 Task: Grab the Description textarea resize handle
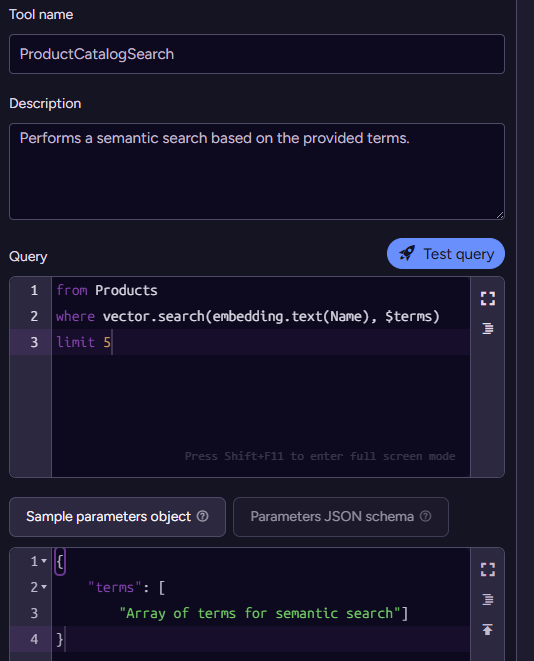pos(500,215)
